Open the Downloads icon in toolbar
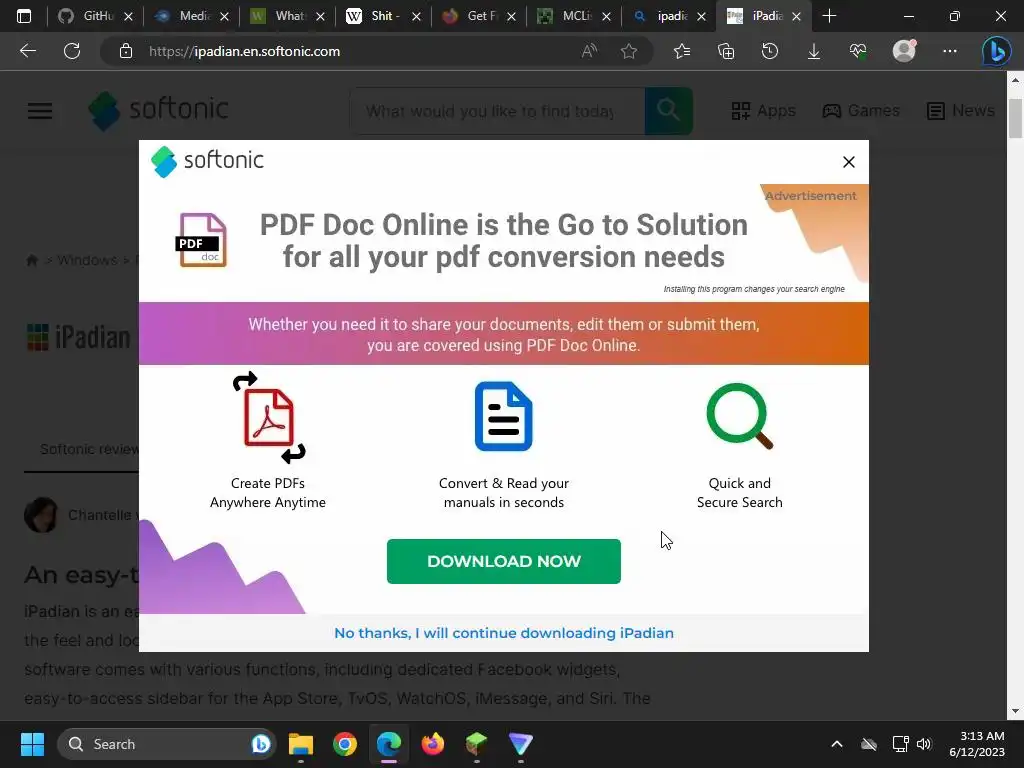Viewport: 1024px width, 768px height. 814,51
